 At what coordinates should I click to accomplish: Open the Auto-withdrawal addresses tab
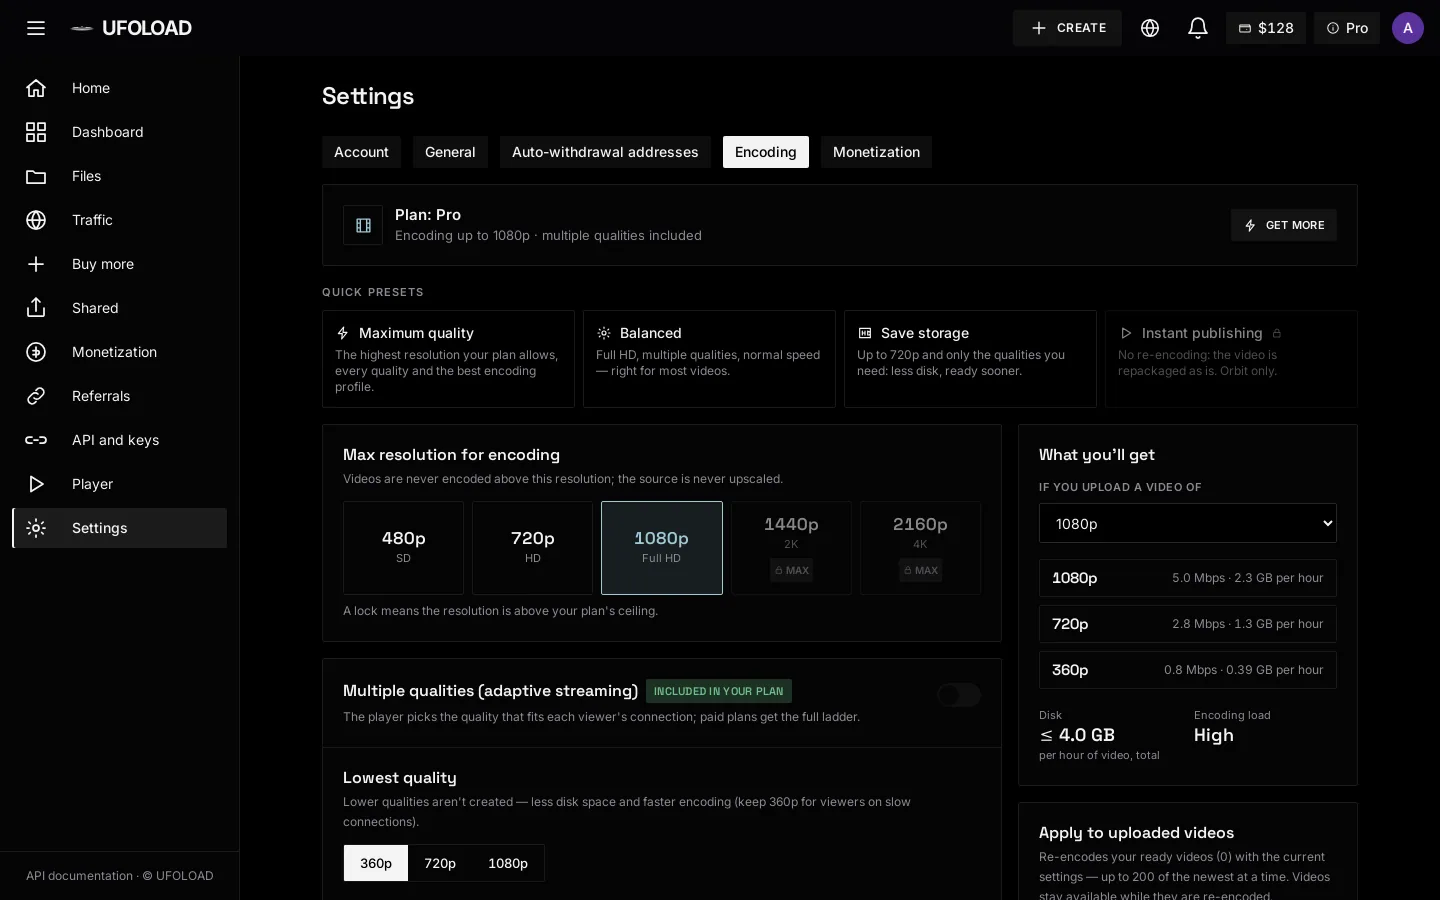coord(605,152)
